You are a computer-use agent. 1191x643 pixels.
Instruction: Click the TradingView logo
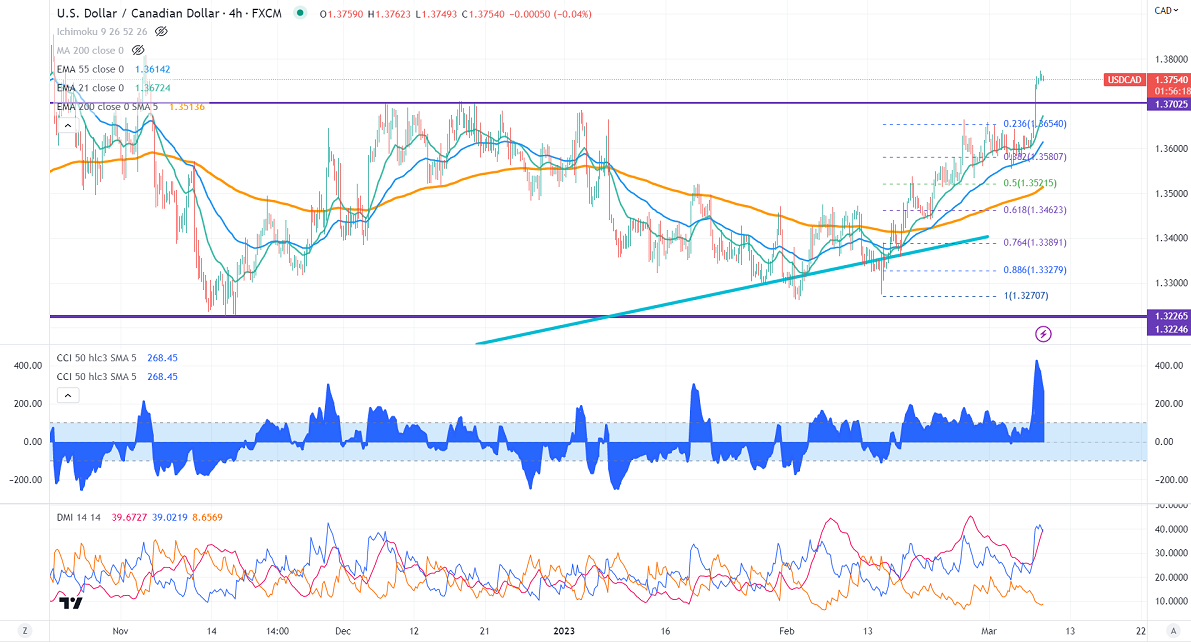coord(70,602)
